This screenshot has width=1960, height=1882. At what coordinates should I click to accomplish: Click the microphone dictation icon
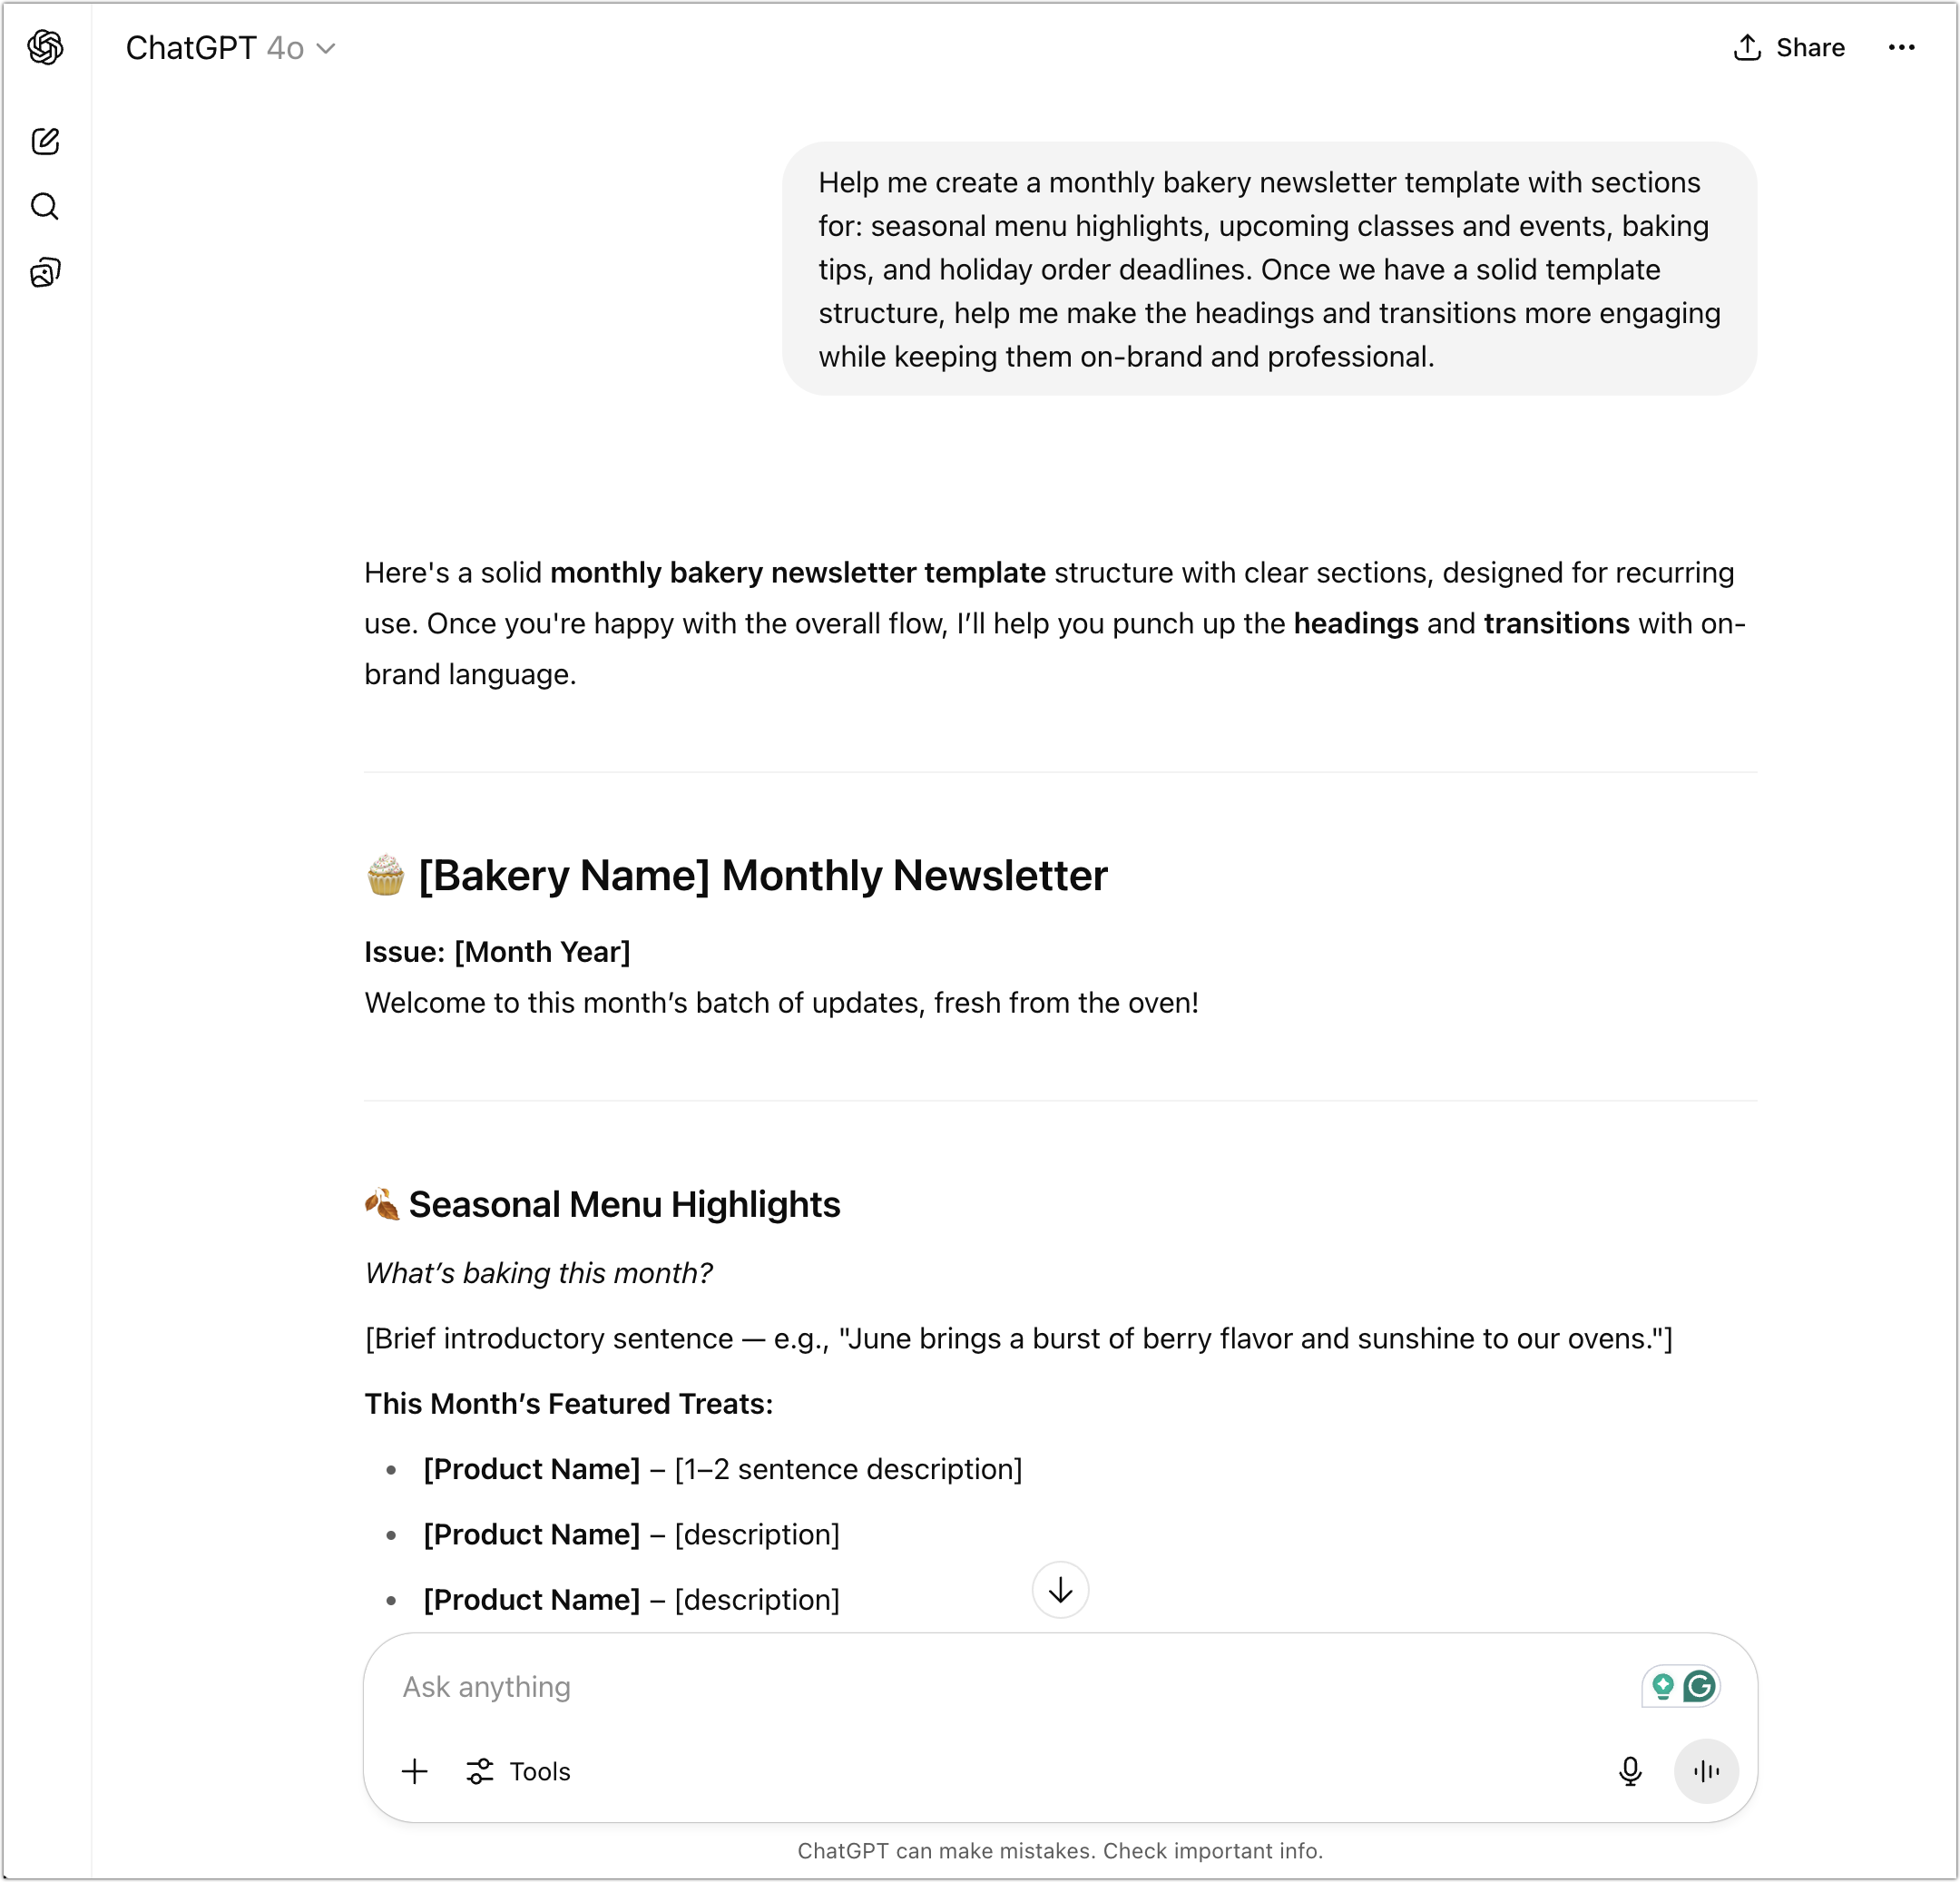tap(1630, 1771)
